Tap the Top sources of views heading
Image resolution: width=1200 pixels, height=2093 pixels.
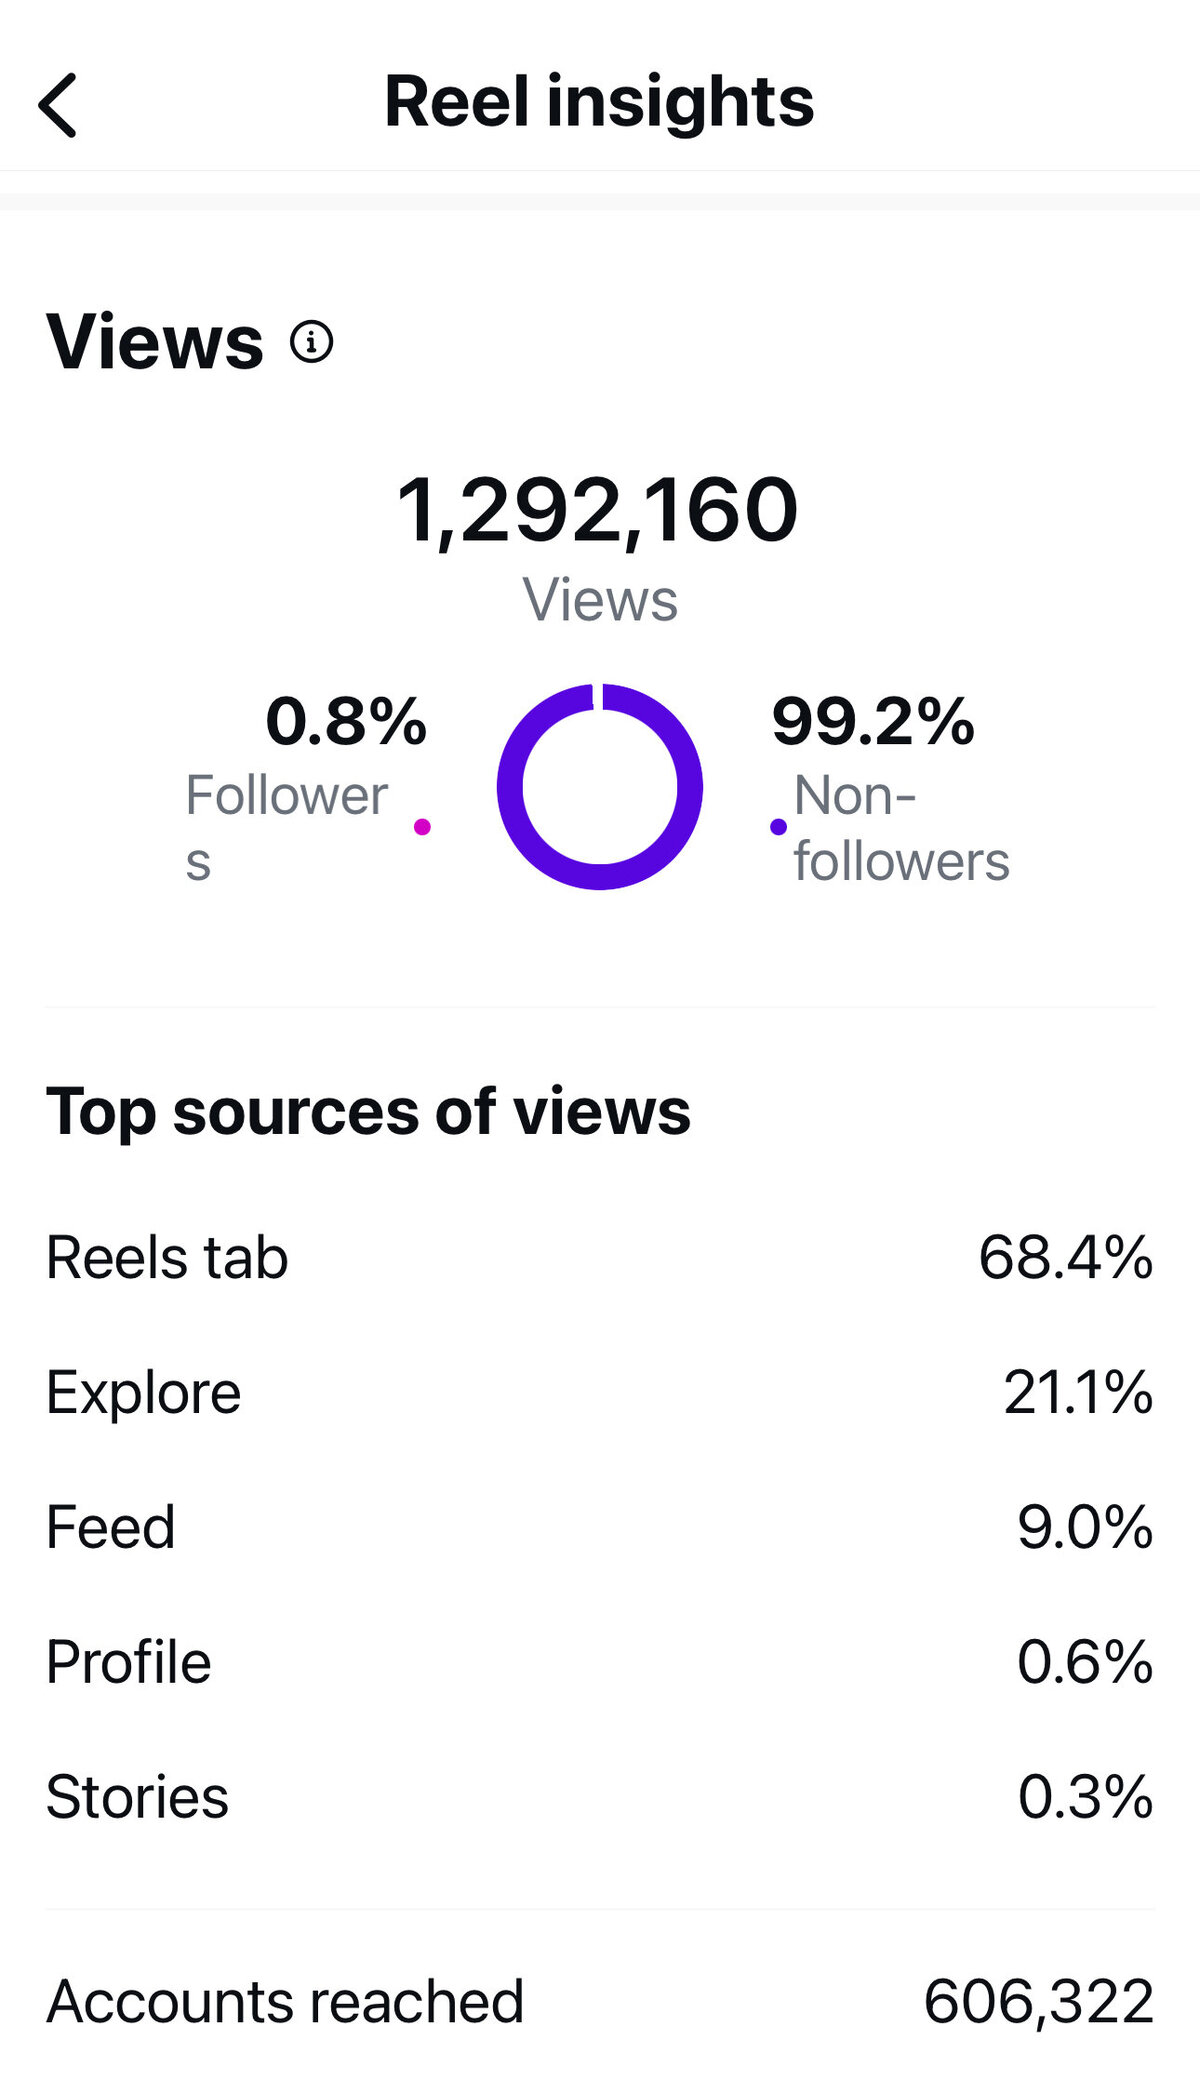click(x=368, y=1111)
